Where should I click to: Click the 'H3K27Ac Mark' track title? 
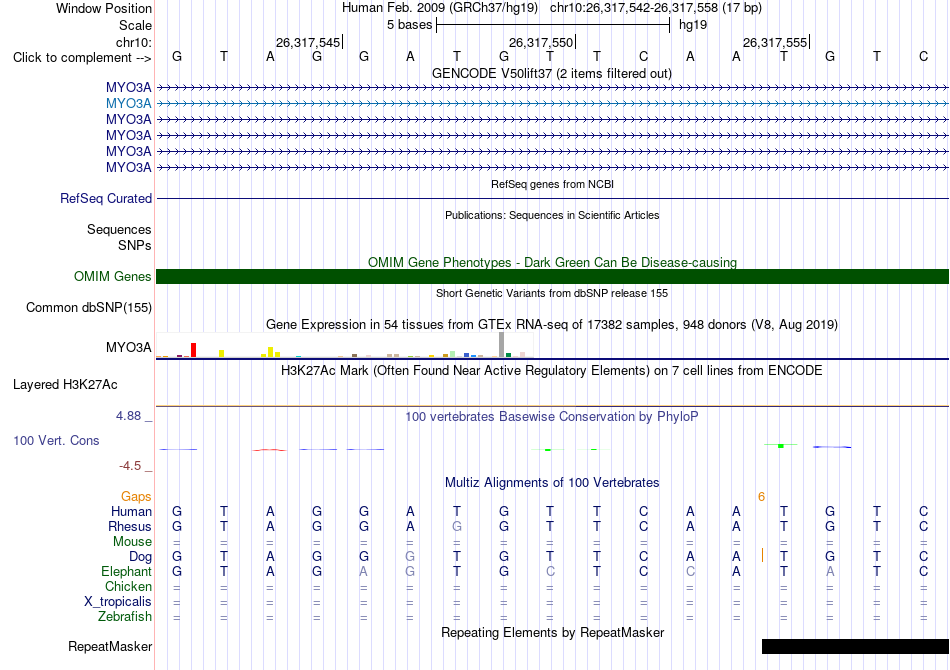click(x=552, y=371)
